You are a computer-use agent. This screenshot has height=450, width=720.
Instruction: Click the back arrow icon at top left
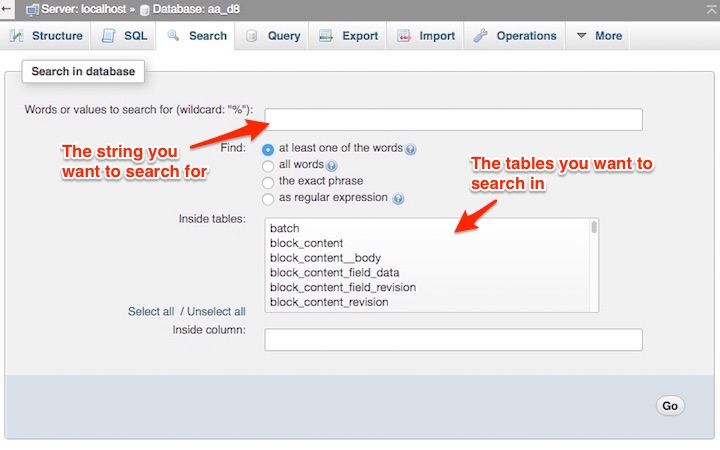6,9
